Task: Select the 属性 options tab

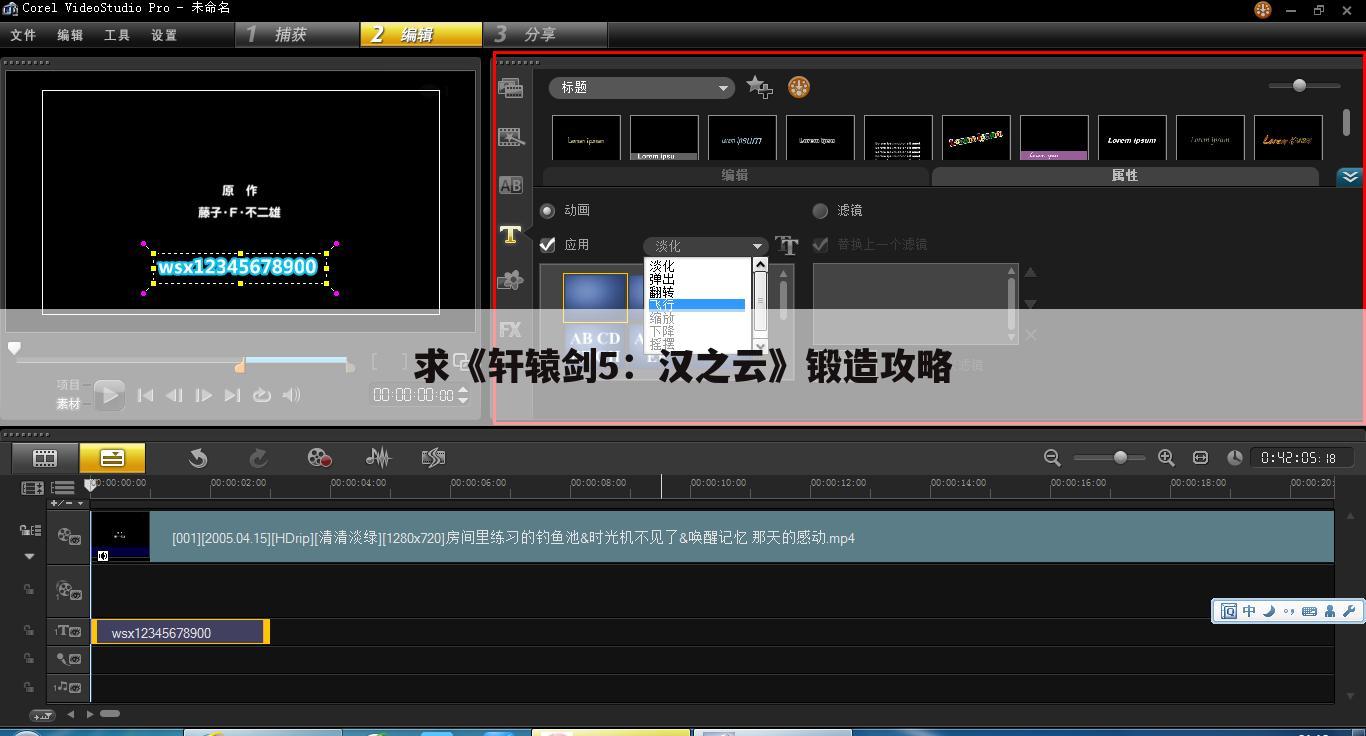Action: tap(1125, 175)
